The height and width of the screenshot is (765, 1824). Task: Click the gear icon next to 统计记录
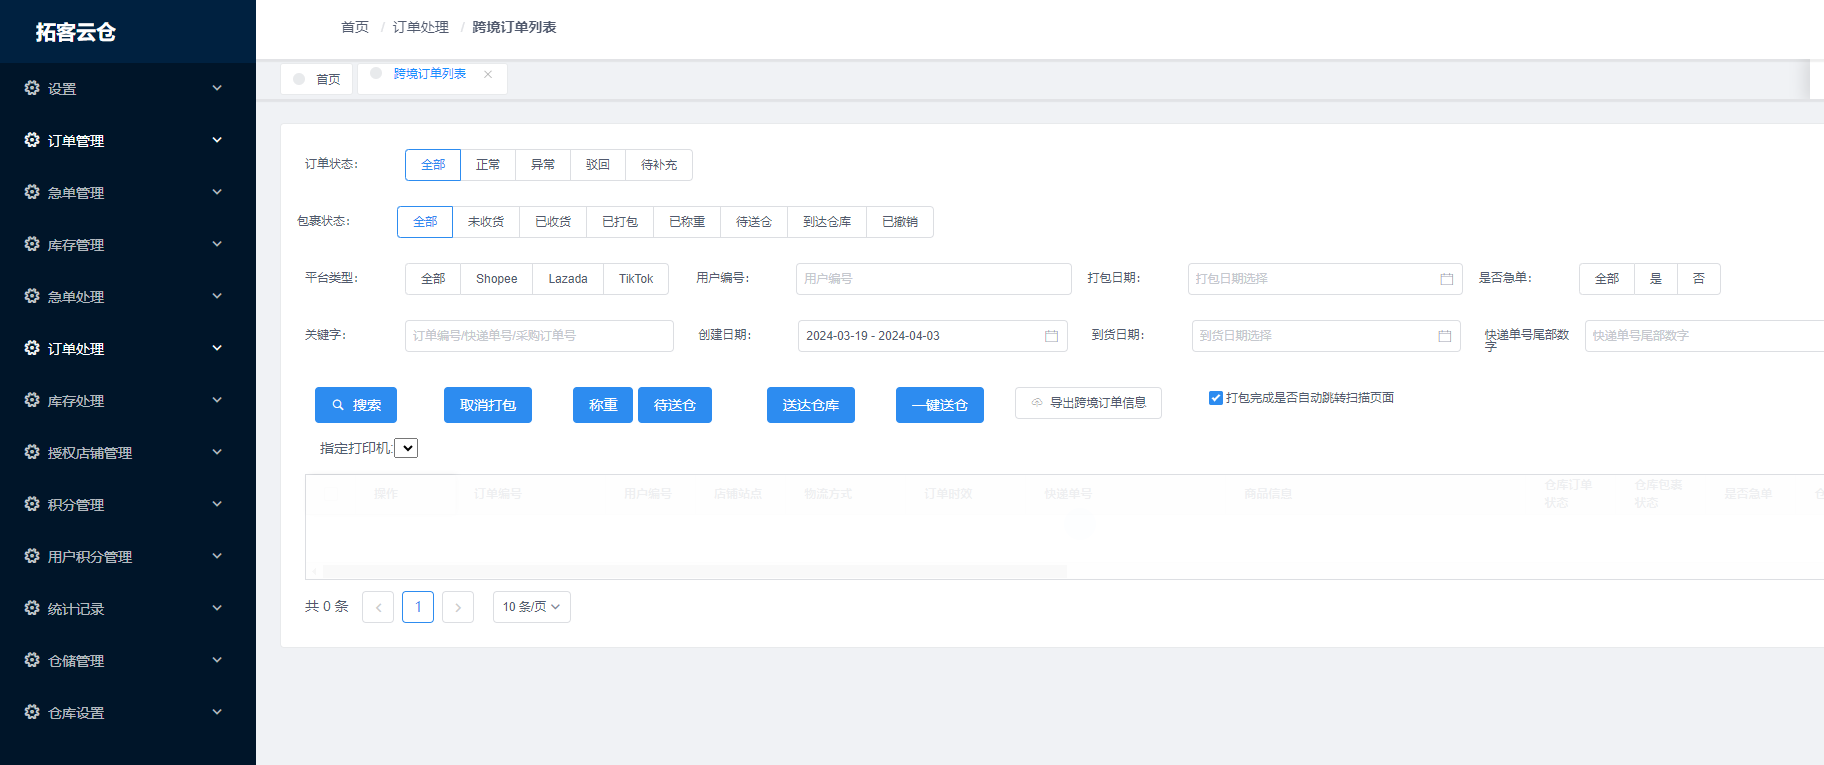click(32, 608)
